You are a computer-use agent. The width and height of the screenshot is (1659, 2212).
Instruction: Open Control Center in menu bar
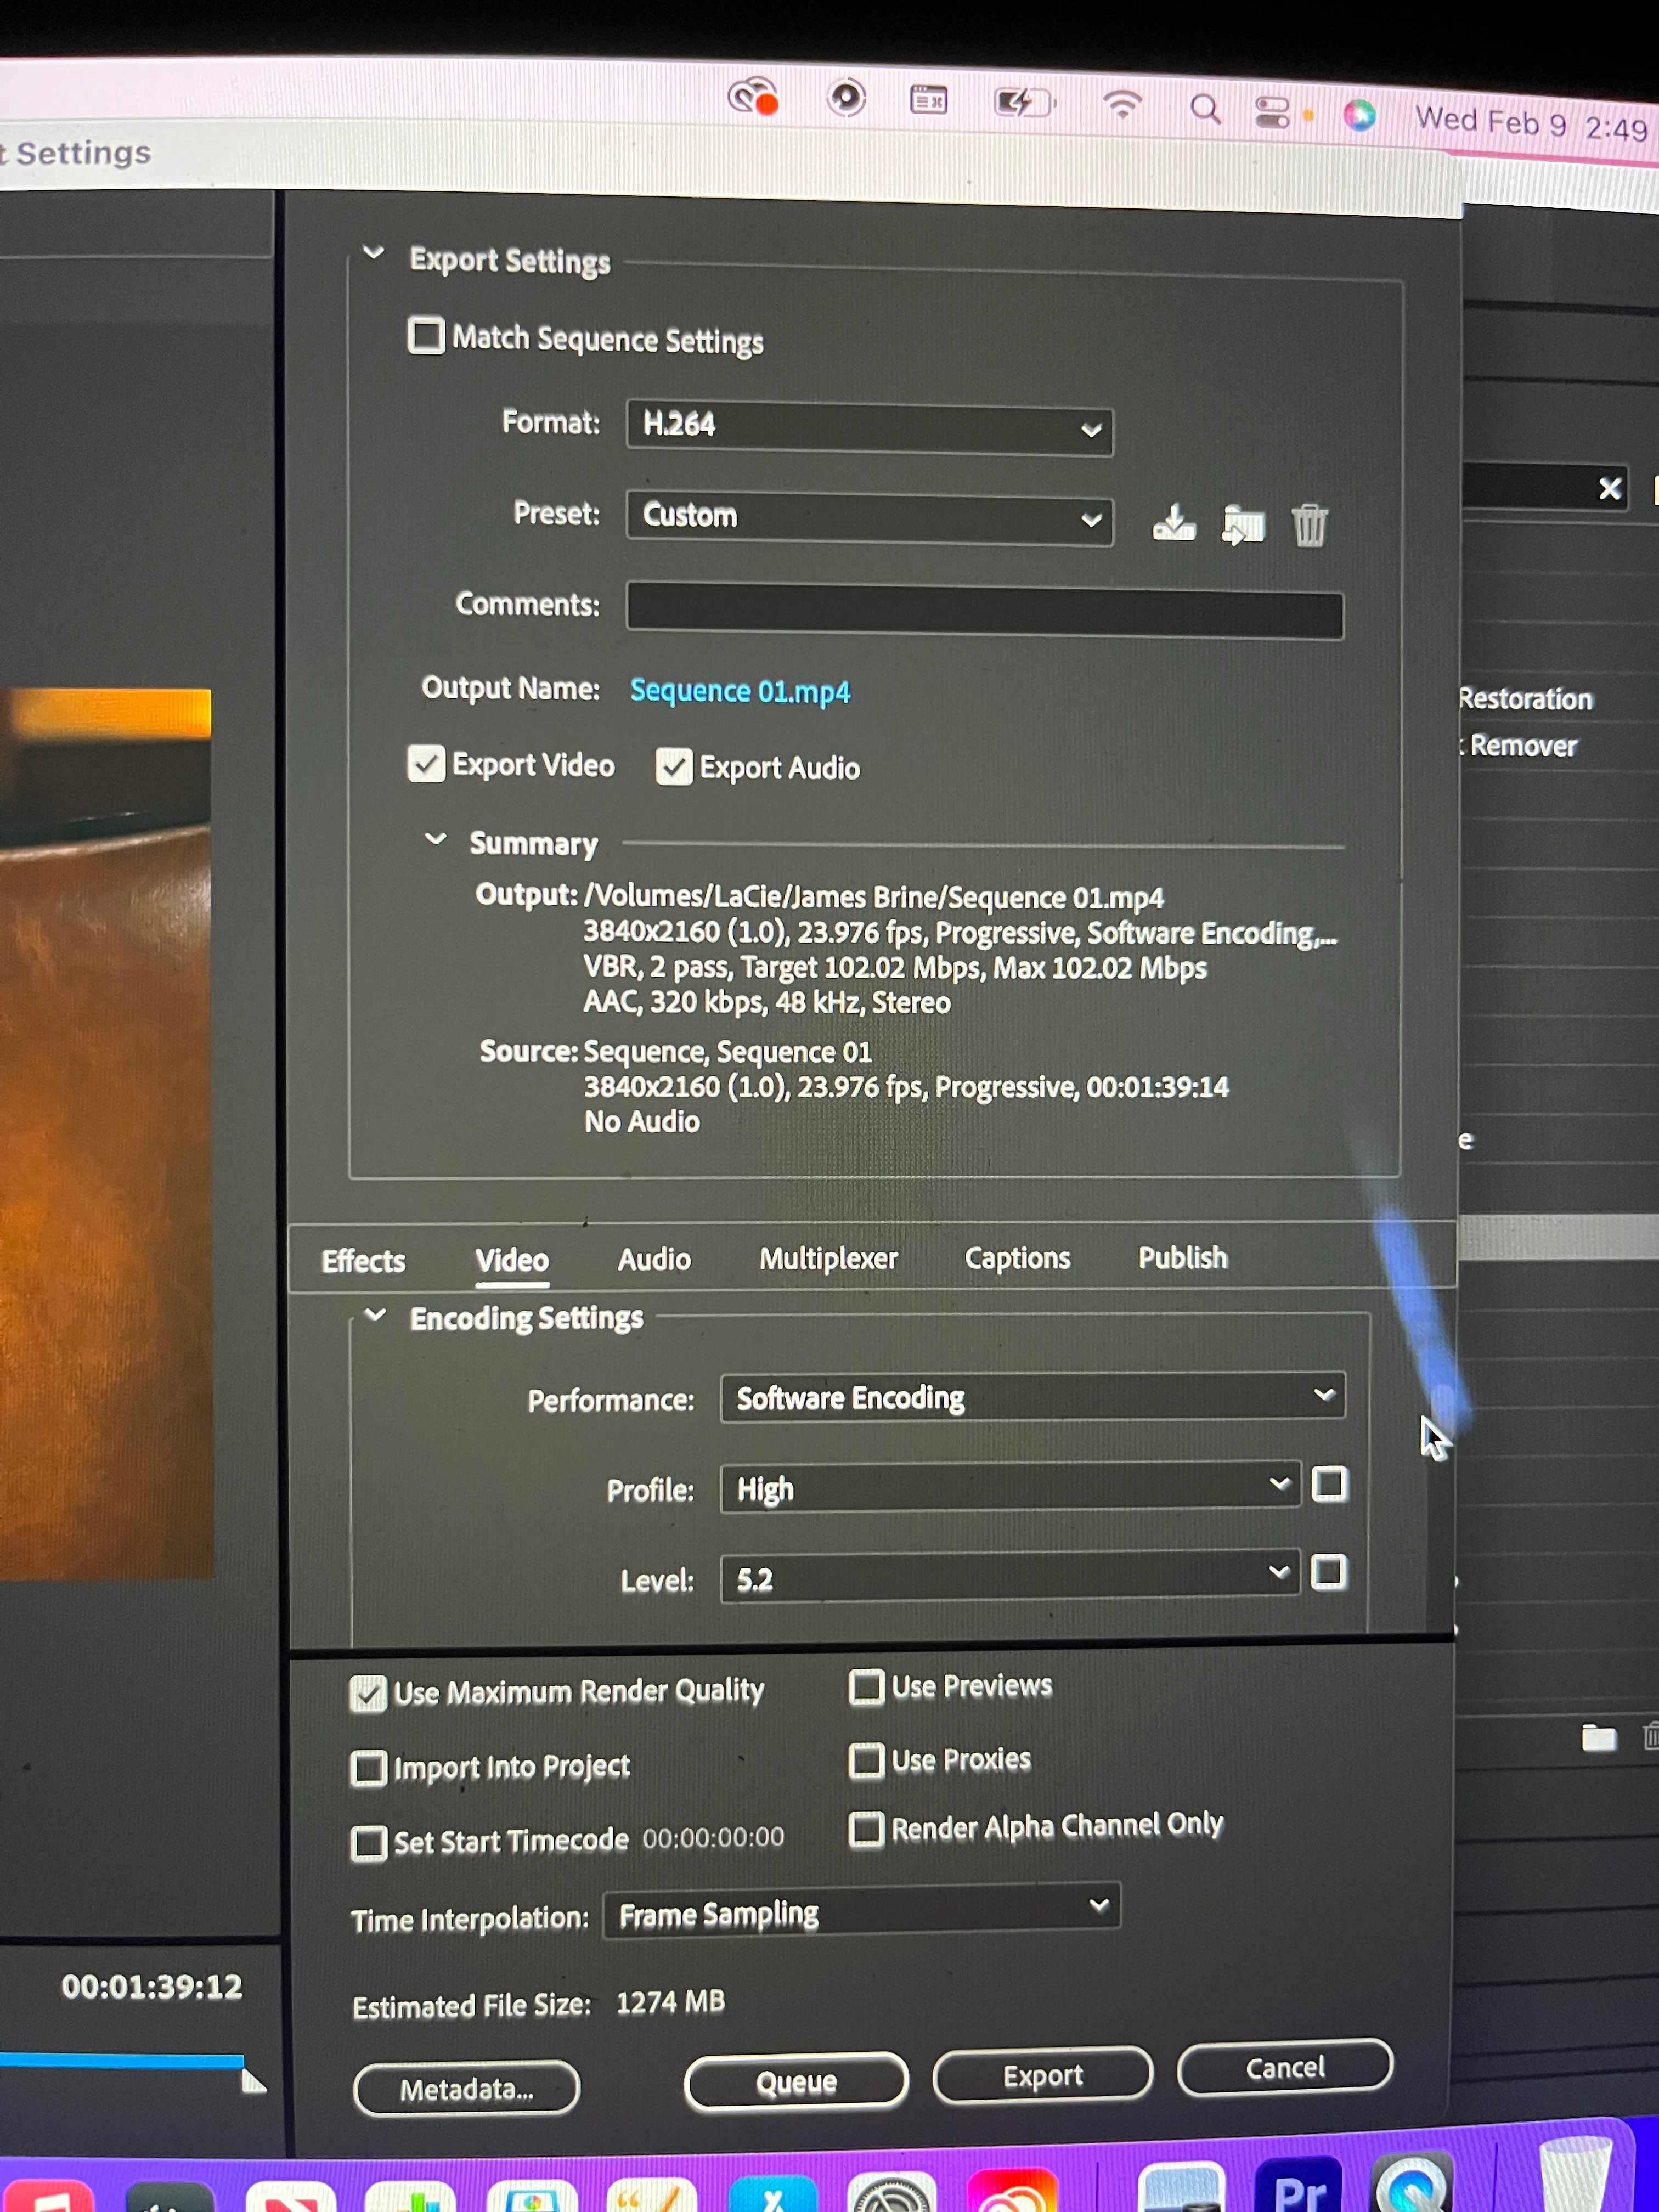point(1272,112)
